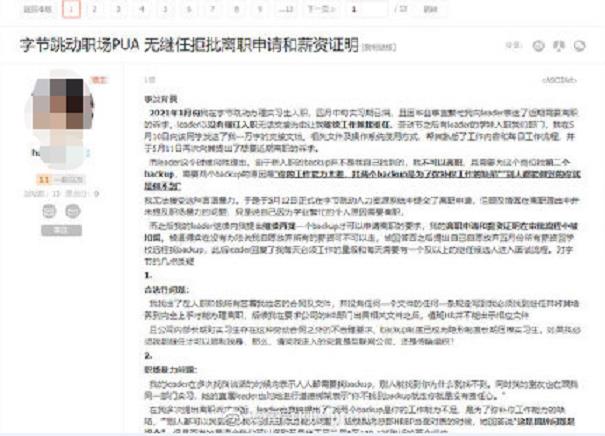Image resolution: width=605 pixels, height=436 pixels.
Task: Jump to page 5 in pagination
Action: point(167,10)
